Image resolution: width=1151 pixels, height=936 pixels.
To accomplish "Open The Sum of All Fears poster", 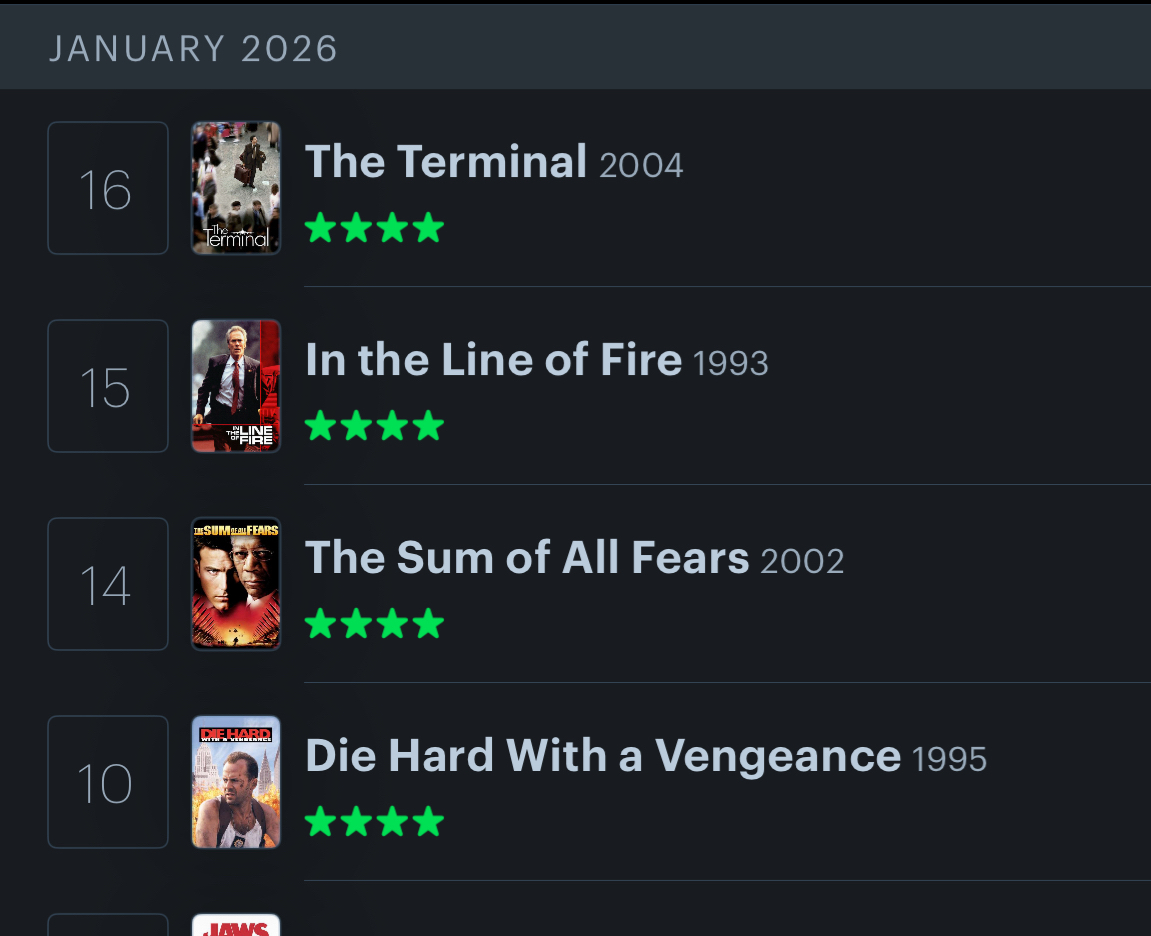I will [236, 584].
